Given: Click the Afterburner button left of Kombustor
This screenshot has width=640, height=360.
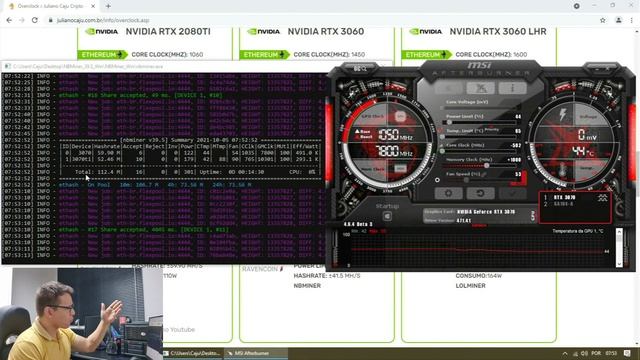Looking at the screenshot, I should tap(448, 88).
